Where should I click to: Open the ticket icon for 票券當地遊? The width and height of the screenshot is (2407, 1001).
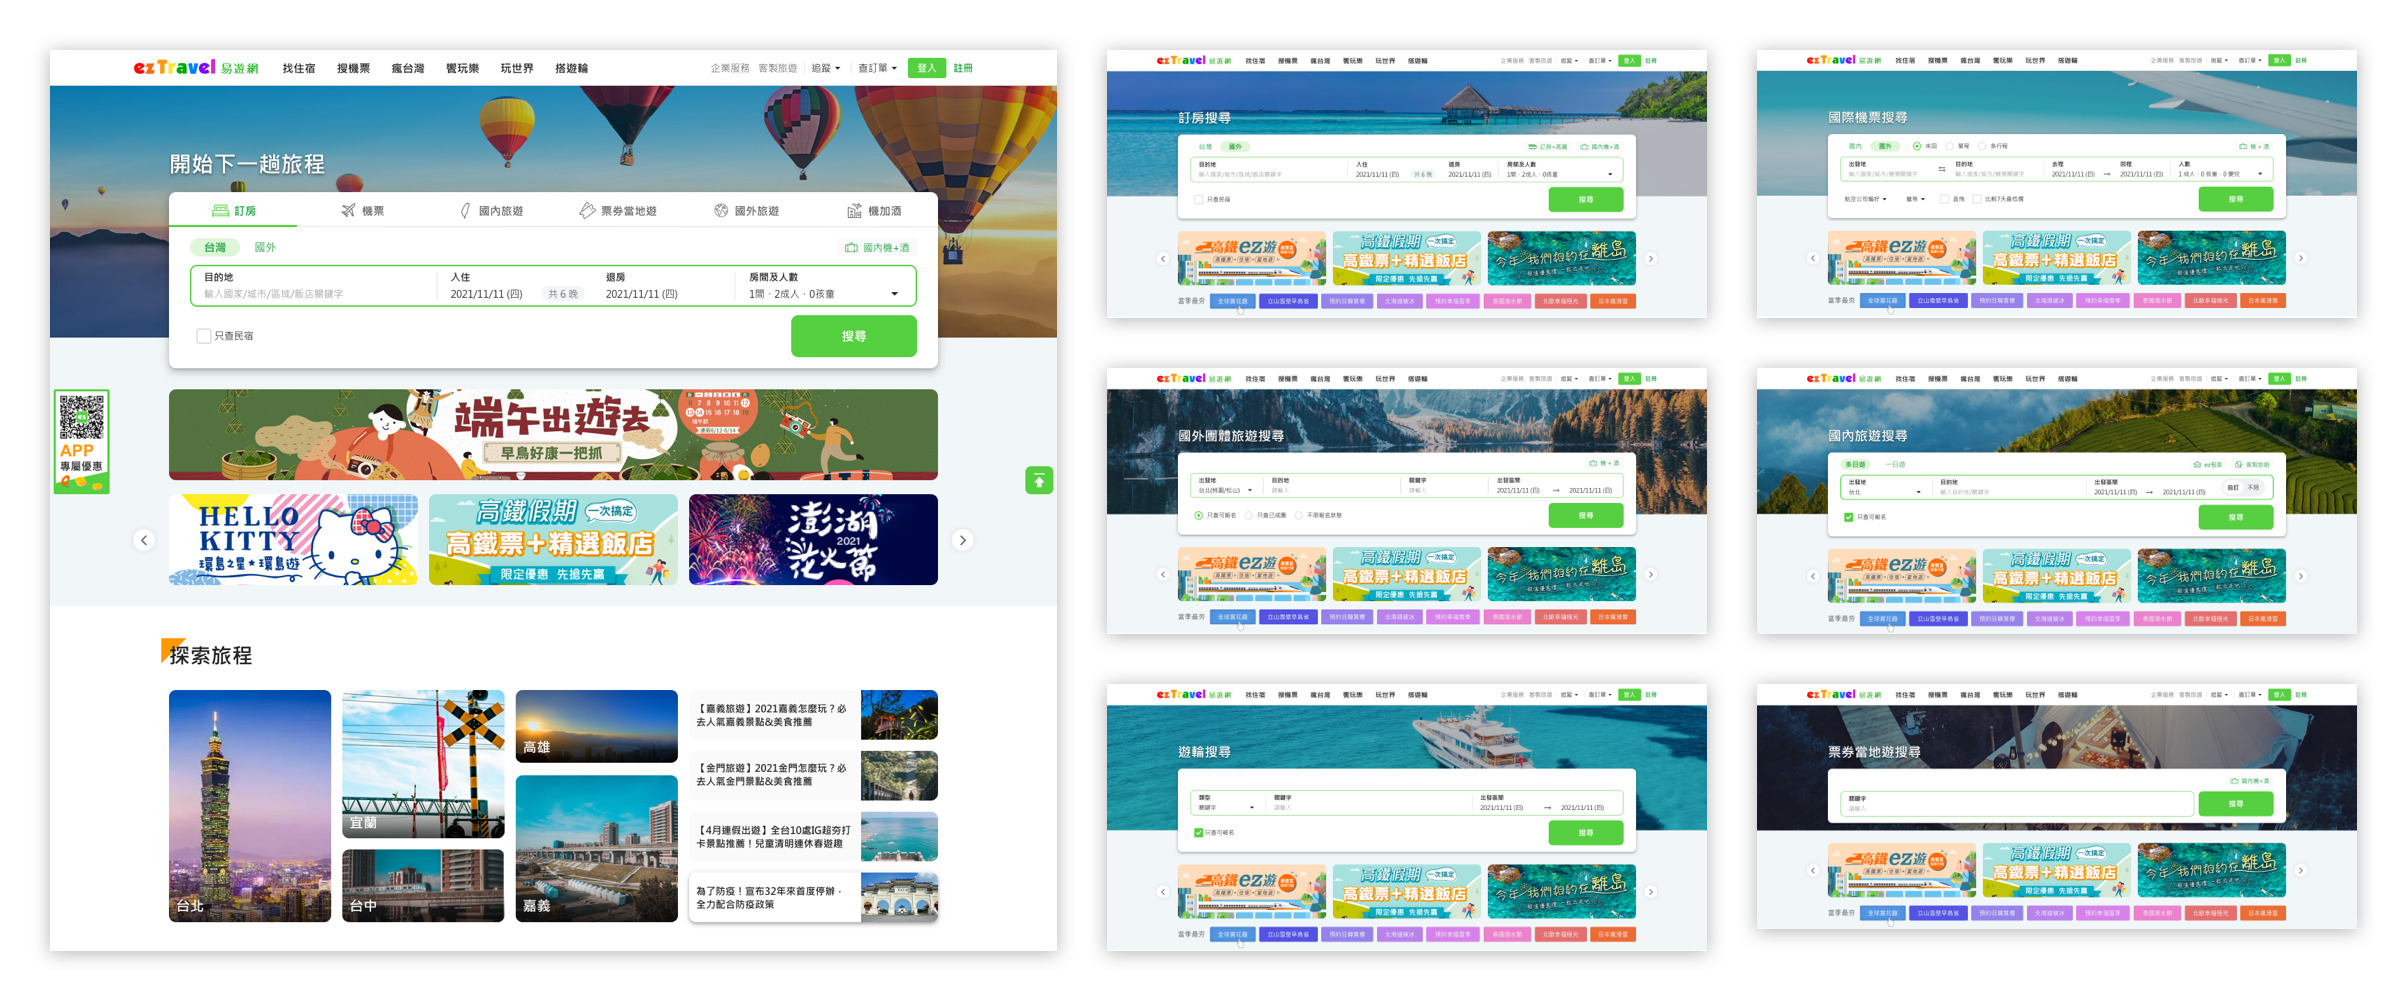pos(587,211)
